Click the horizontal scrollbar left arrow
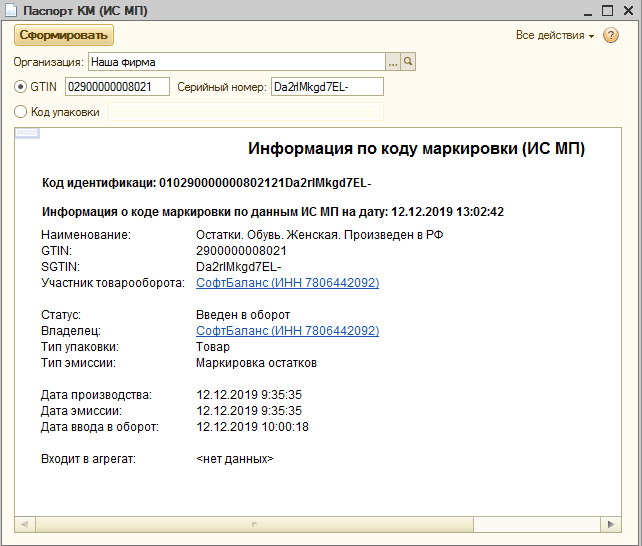642x546 pixels. [21, 524]
